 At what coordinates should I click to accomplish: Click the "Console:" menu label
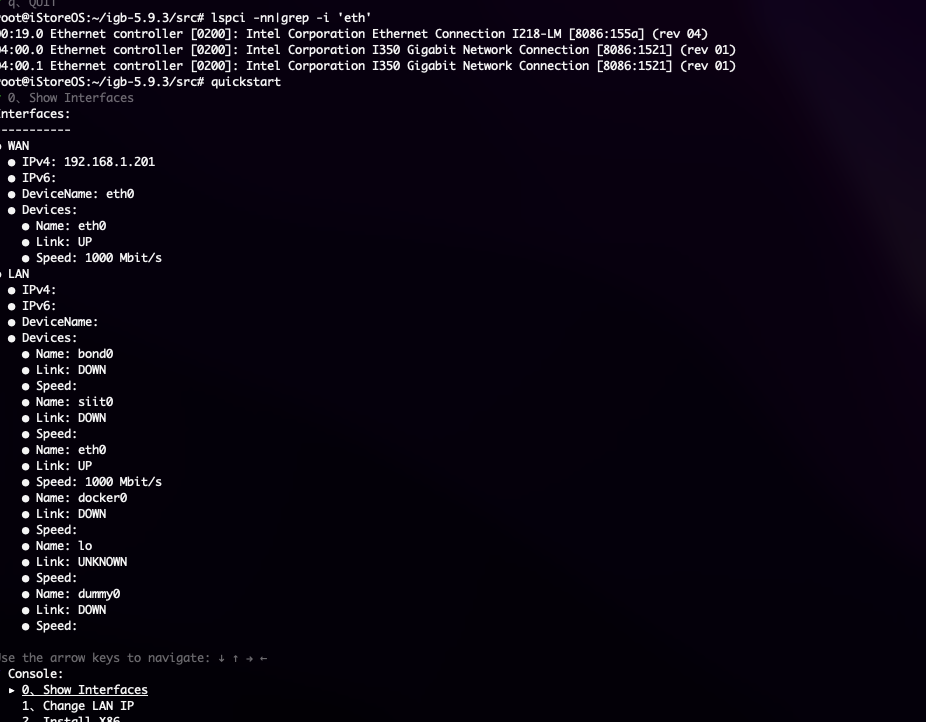click(x=35, y=674)
